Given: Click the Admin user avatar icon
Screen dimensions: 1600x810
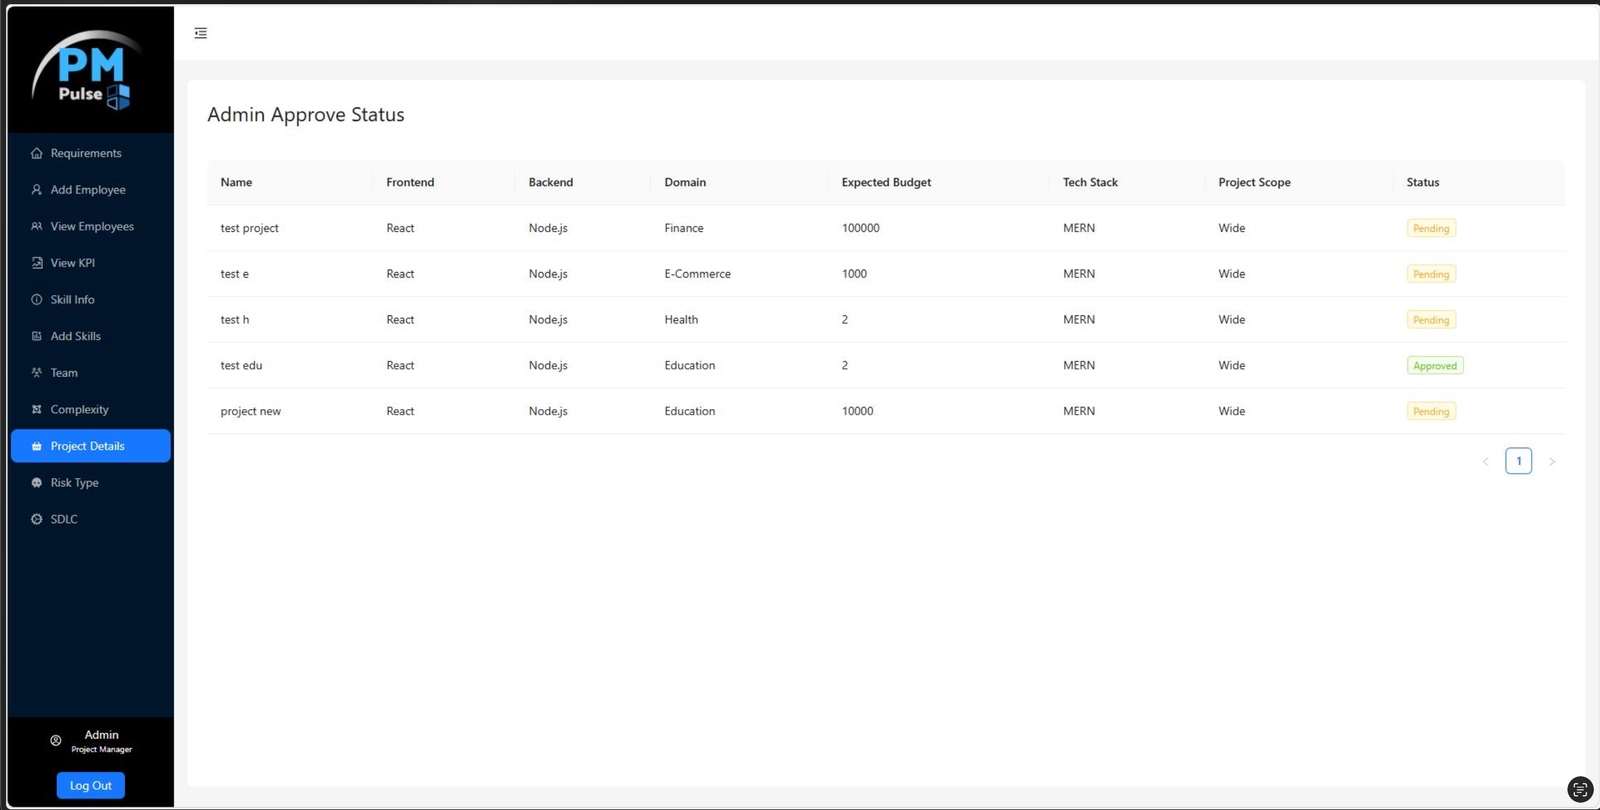Looking at the screenshot, I should 56,741.
